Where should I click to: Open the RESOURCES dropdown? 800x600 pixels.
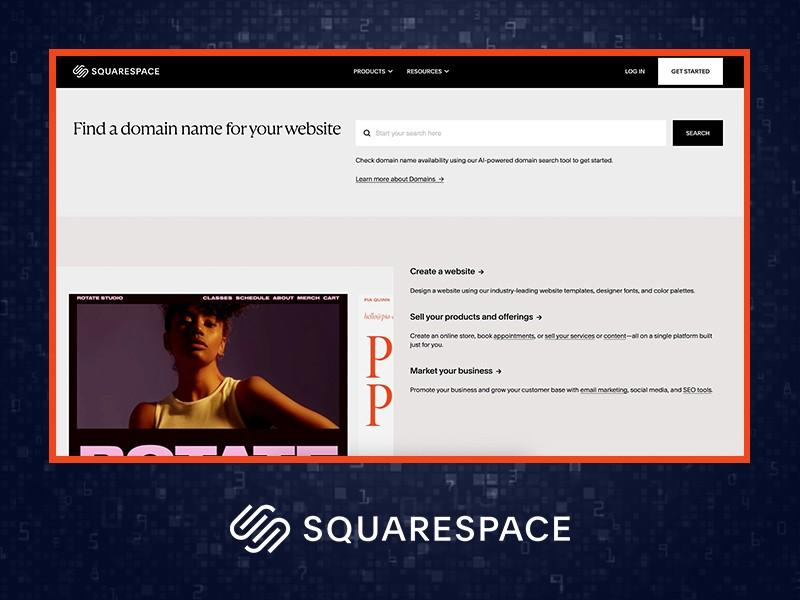coord(428,71)
